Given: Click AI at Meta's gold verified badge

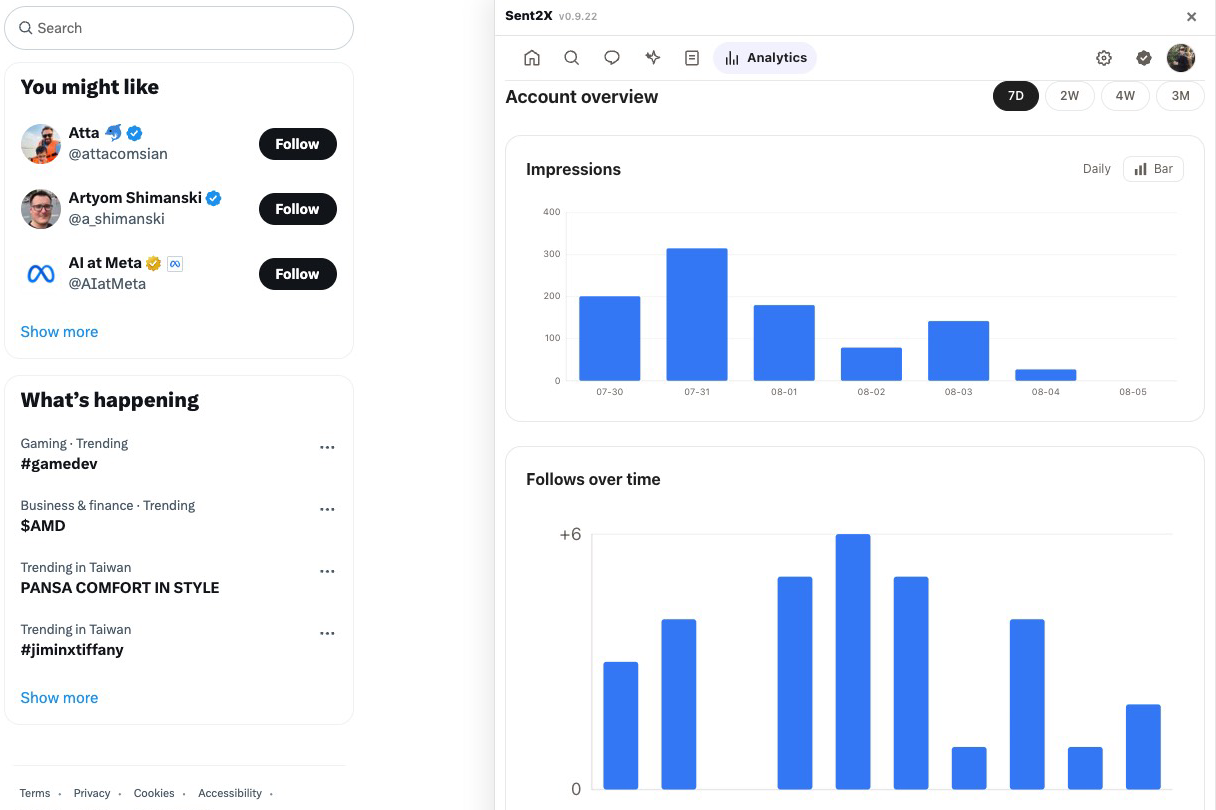Looking at the screenshot, I should (153, 263).
